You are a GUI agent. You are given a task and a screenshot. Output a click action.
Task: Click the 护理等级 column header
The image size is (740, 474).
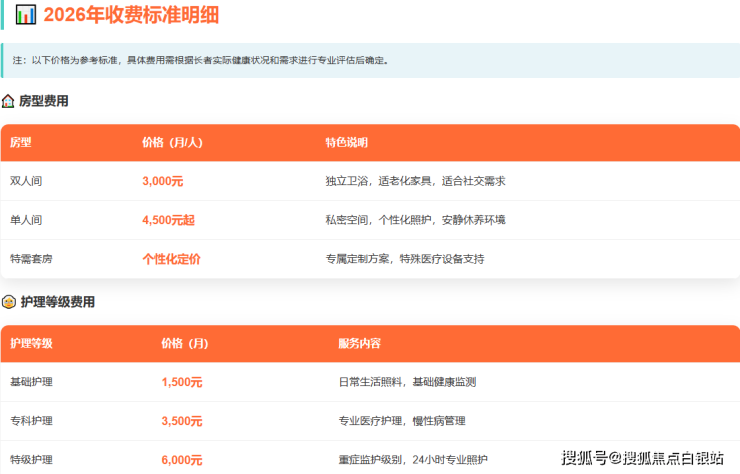[x=31, y=343]
